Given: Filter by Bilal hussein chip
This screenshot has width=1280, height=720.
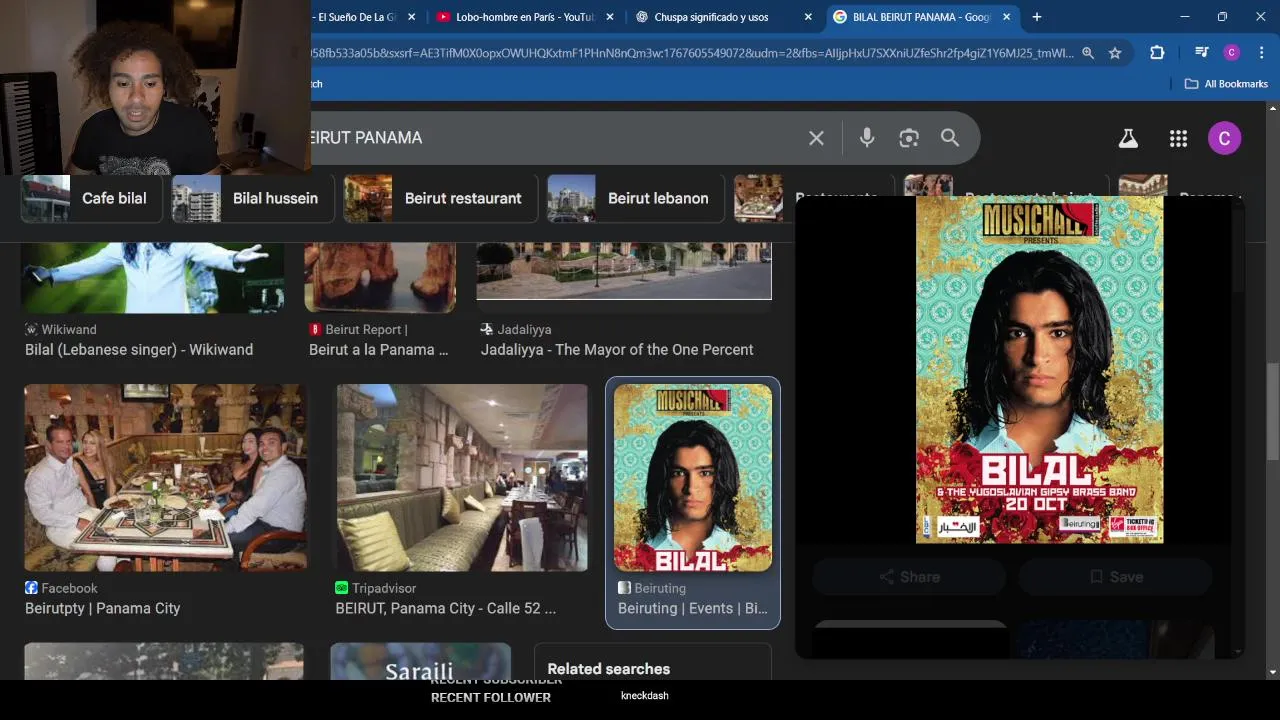Looking at the screenshot, I should (x=252, y=198).
